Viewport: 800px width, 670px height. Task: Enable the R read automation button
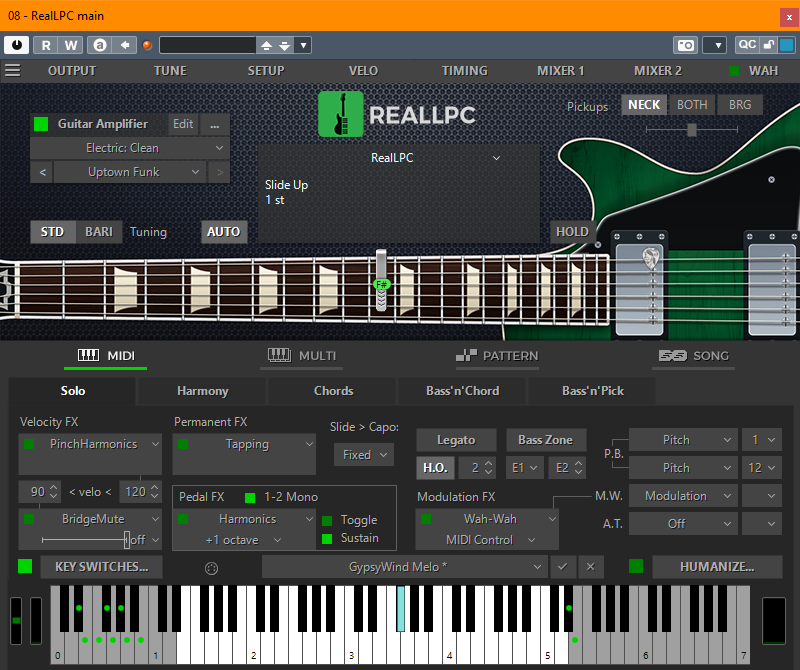pos(46,45)
